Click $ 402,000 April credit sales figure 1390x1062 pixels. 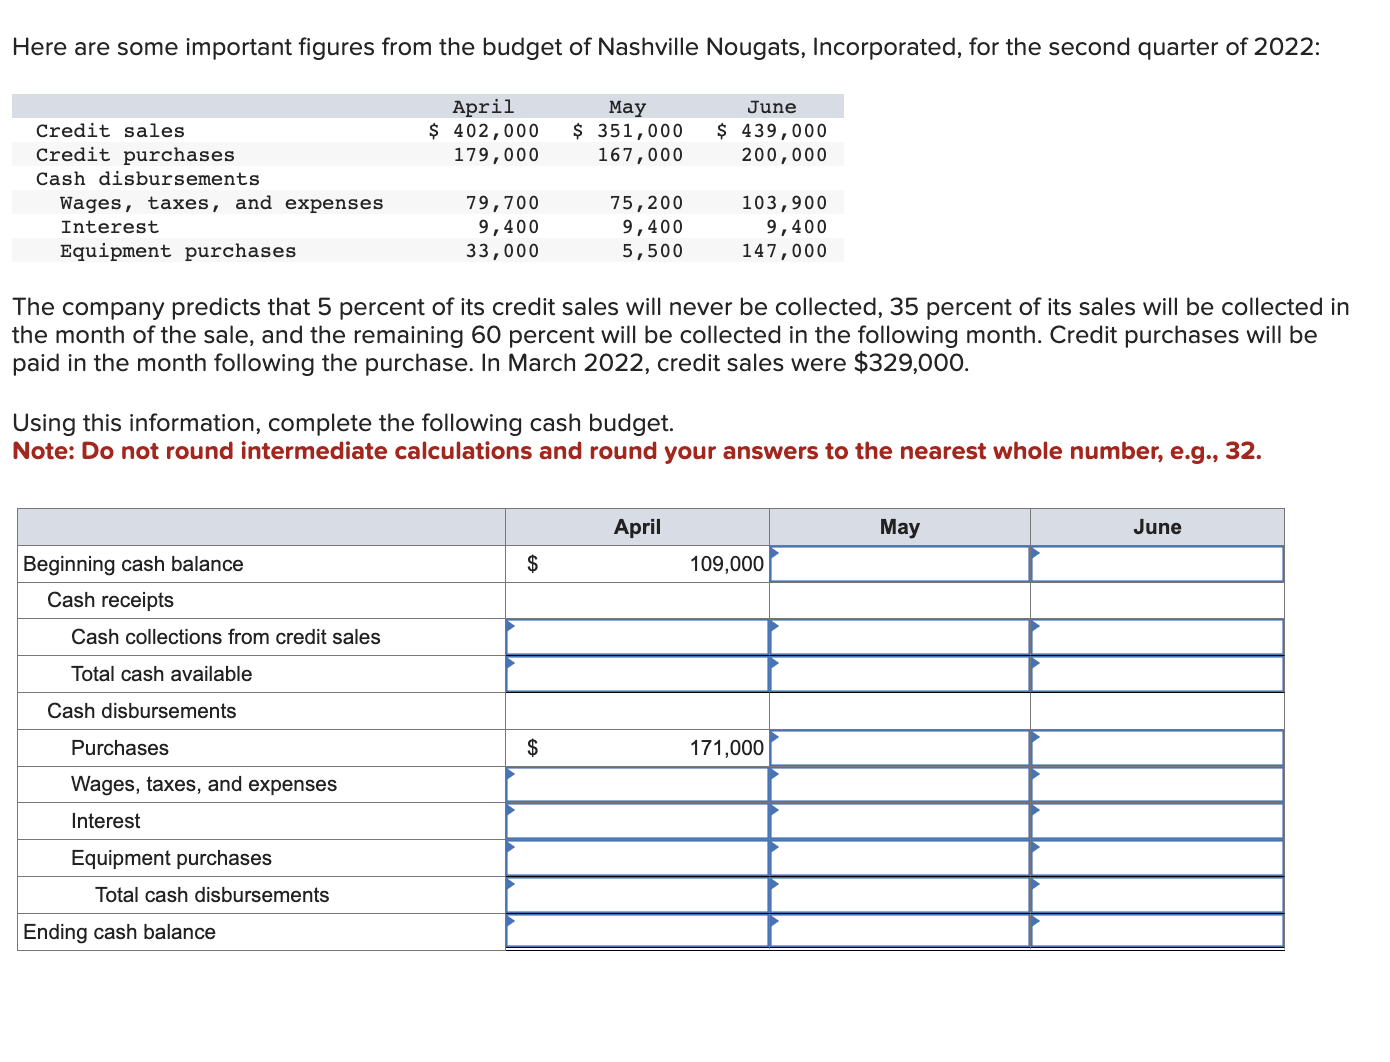484,131
